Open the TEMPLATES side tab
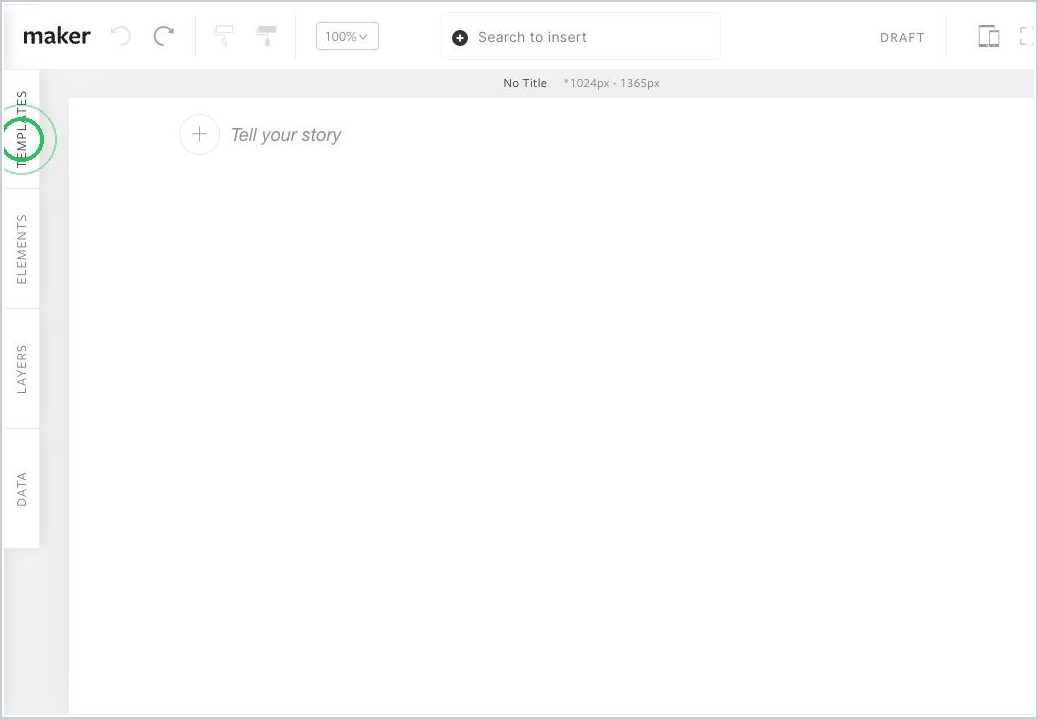 coord(21,129)
